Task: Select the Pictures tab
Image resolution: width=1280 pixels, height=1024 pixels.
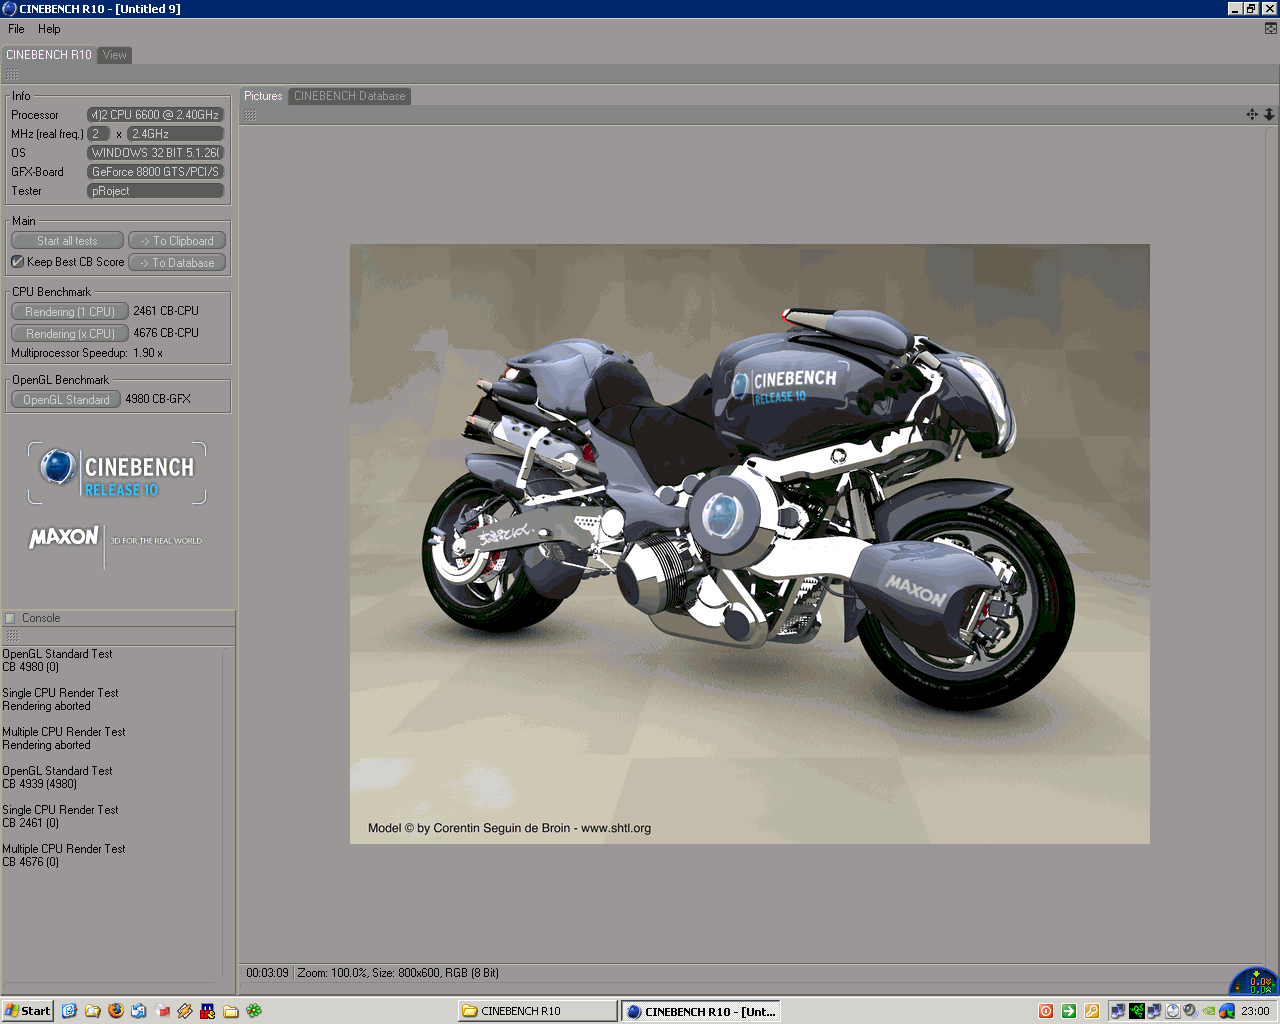Action: [x=263, y=96]
